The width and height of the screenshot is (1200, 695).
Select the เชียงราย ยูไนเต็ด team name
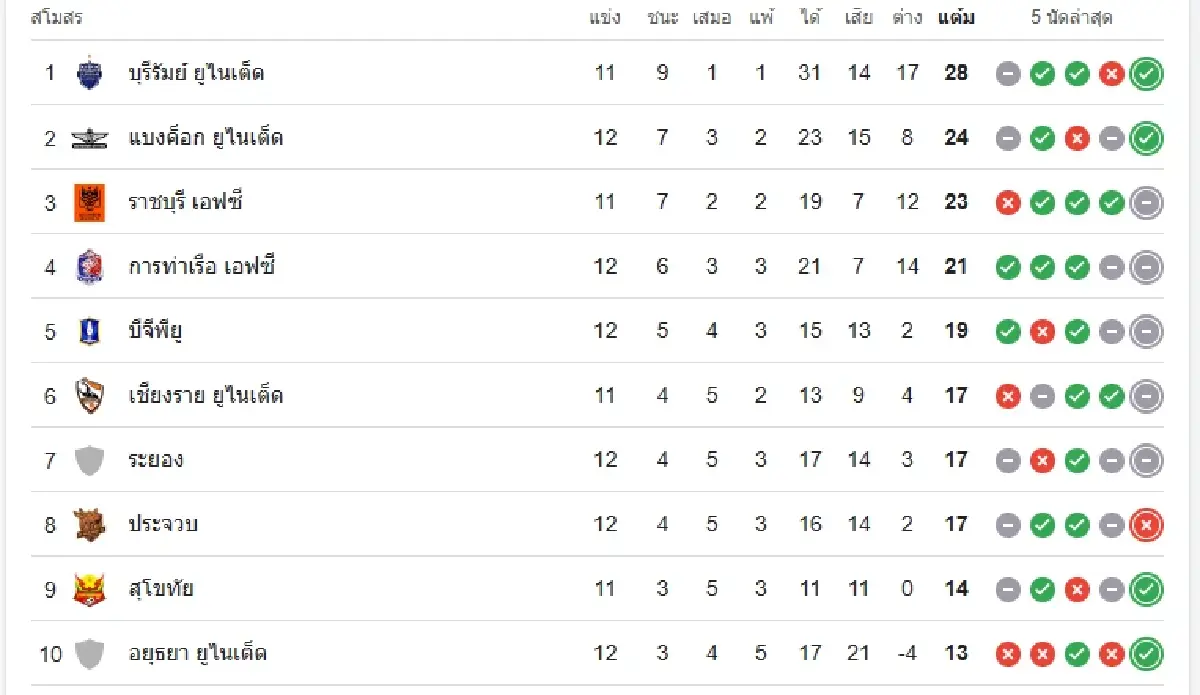click(206, 396)
